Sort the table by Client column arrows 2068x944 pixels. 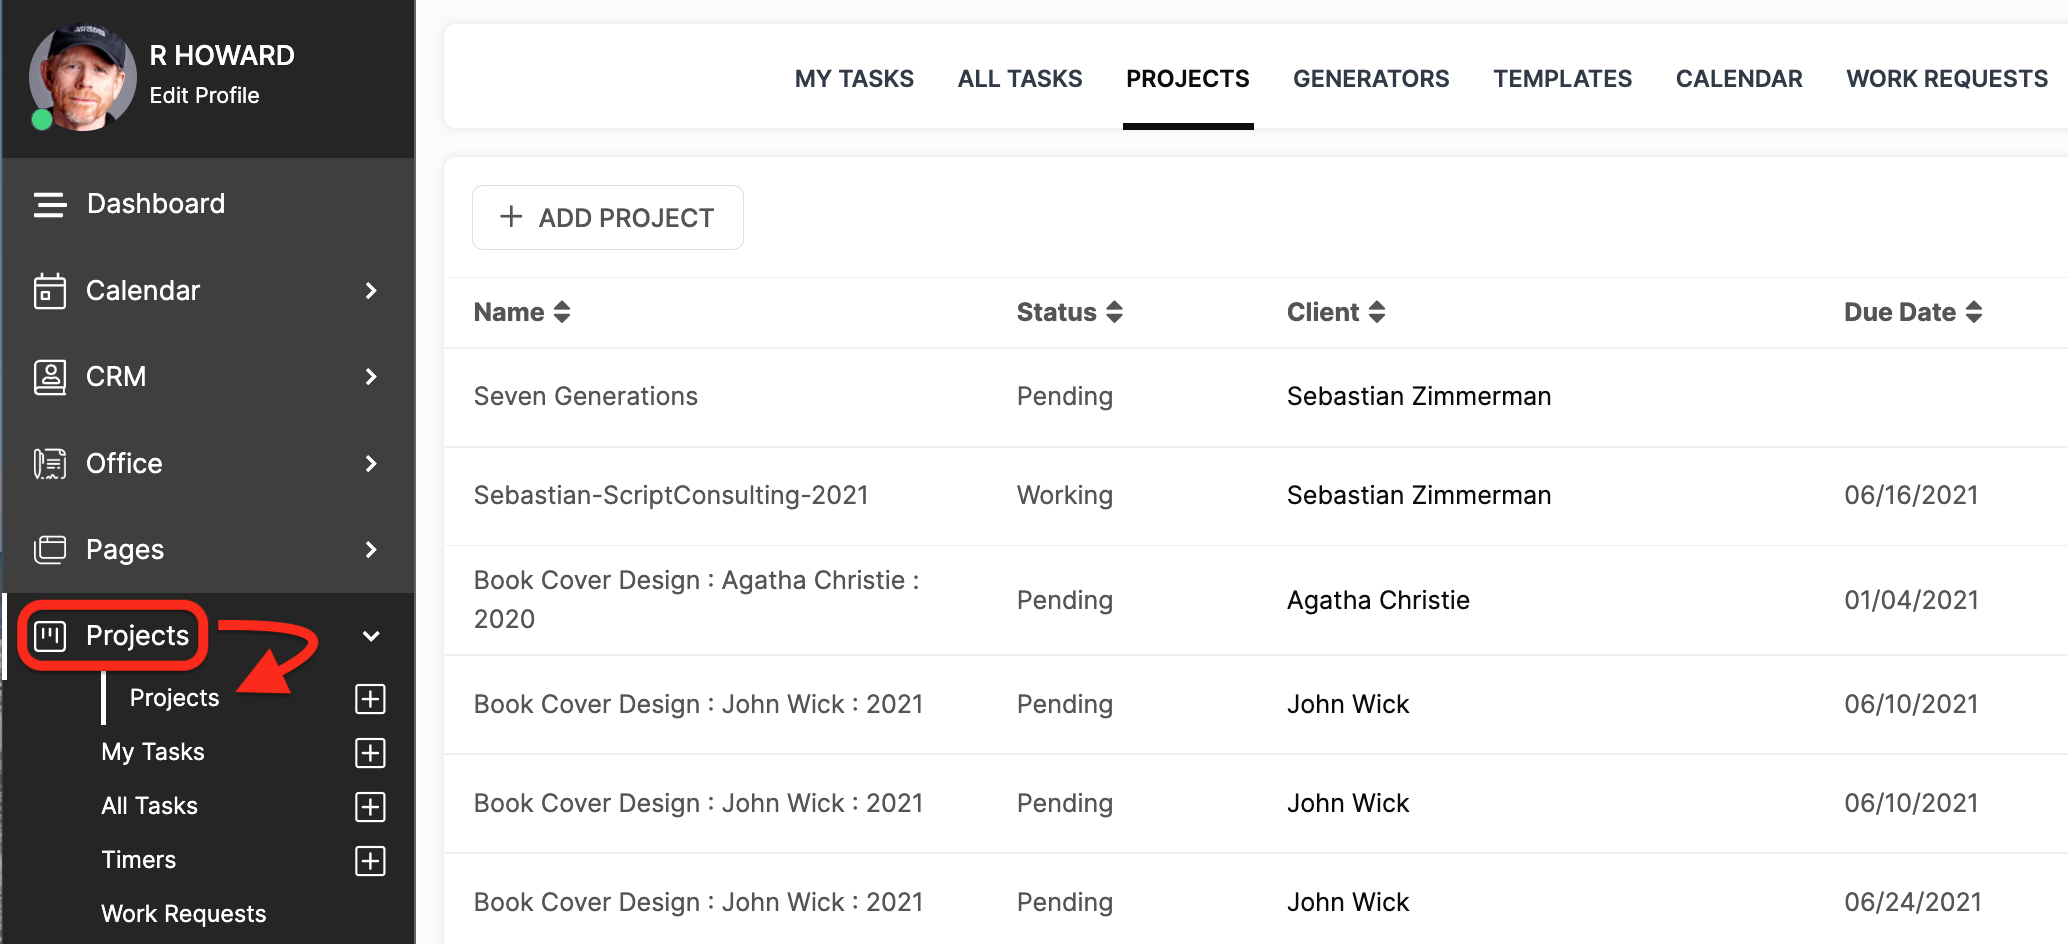click(x=1377, y=312)
